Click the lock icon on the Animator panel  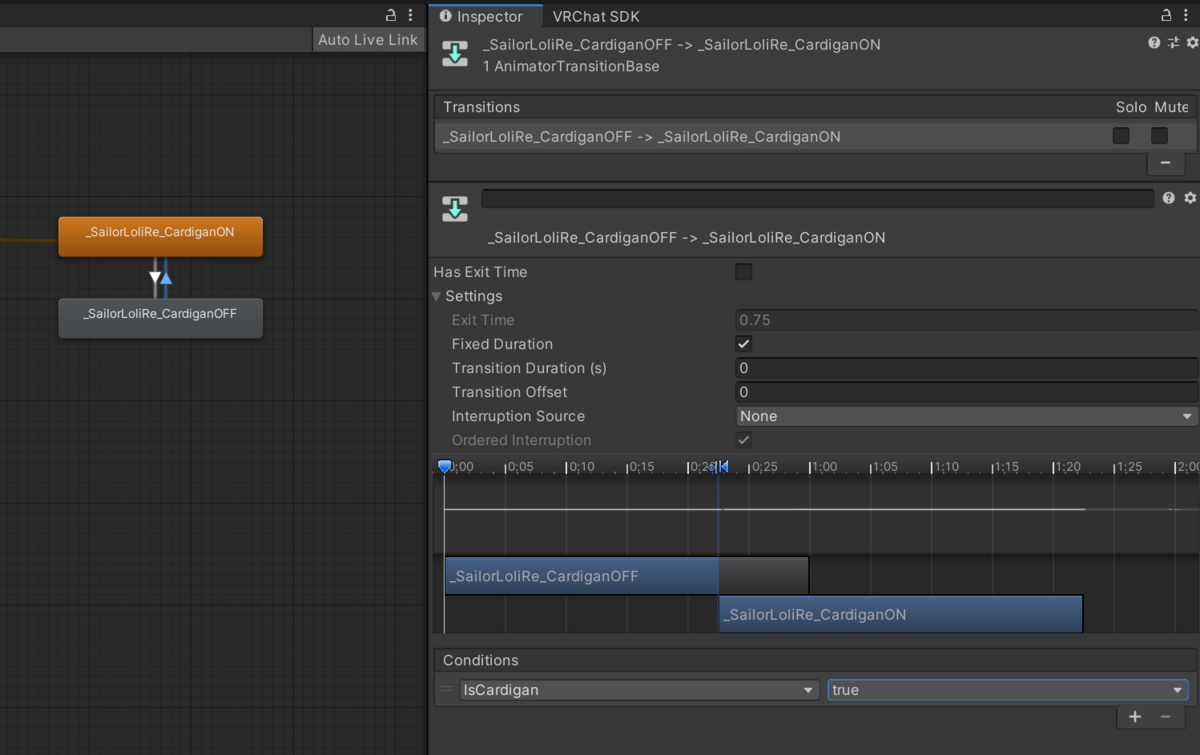tap(391, 15)
